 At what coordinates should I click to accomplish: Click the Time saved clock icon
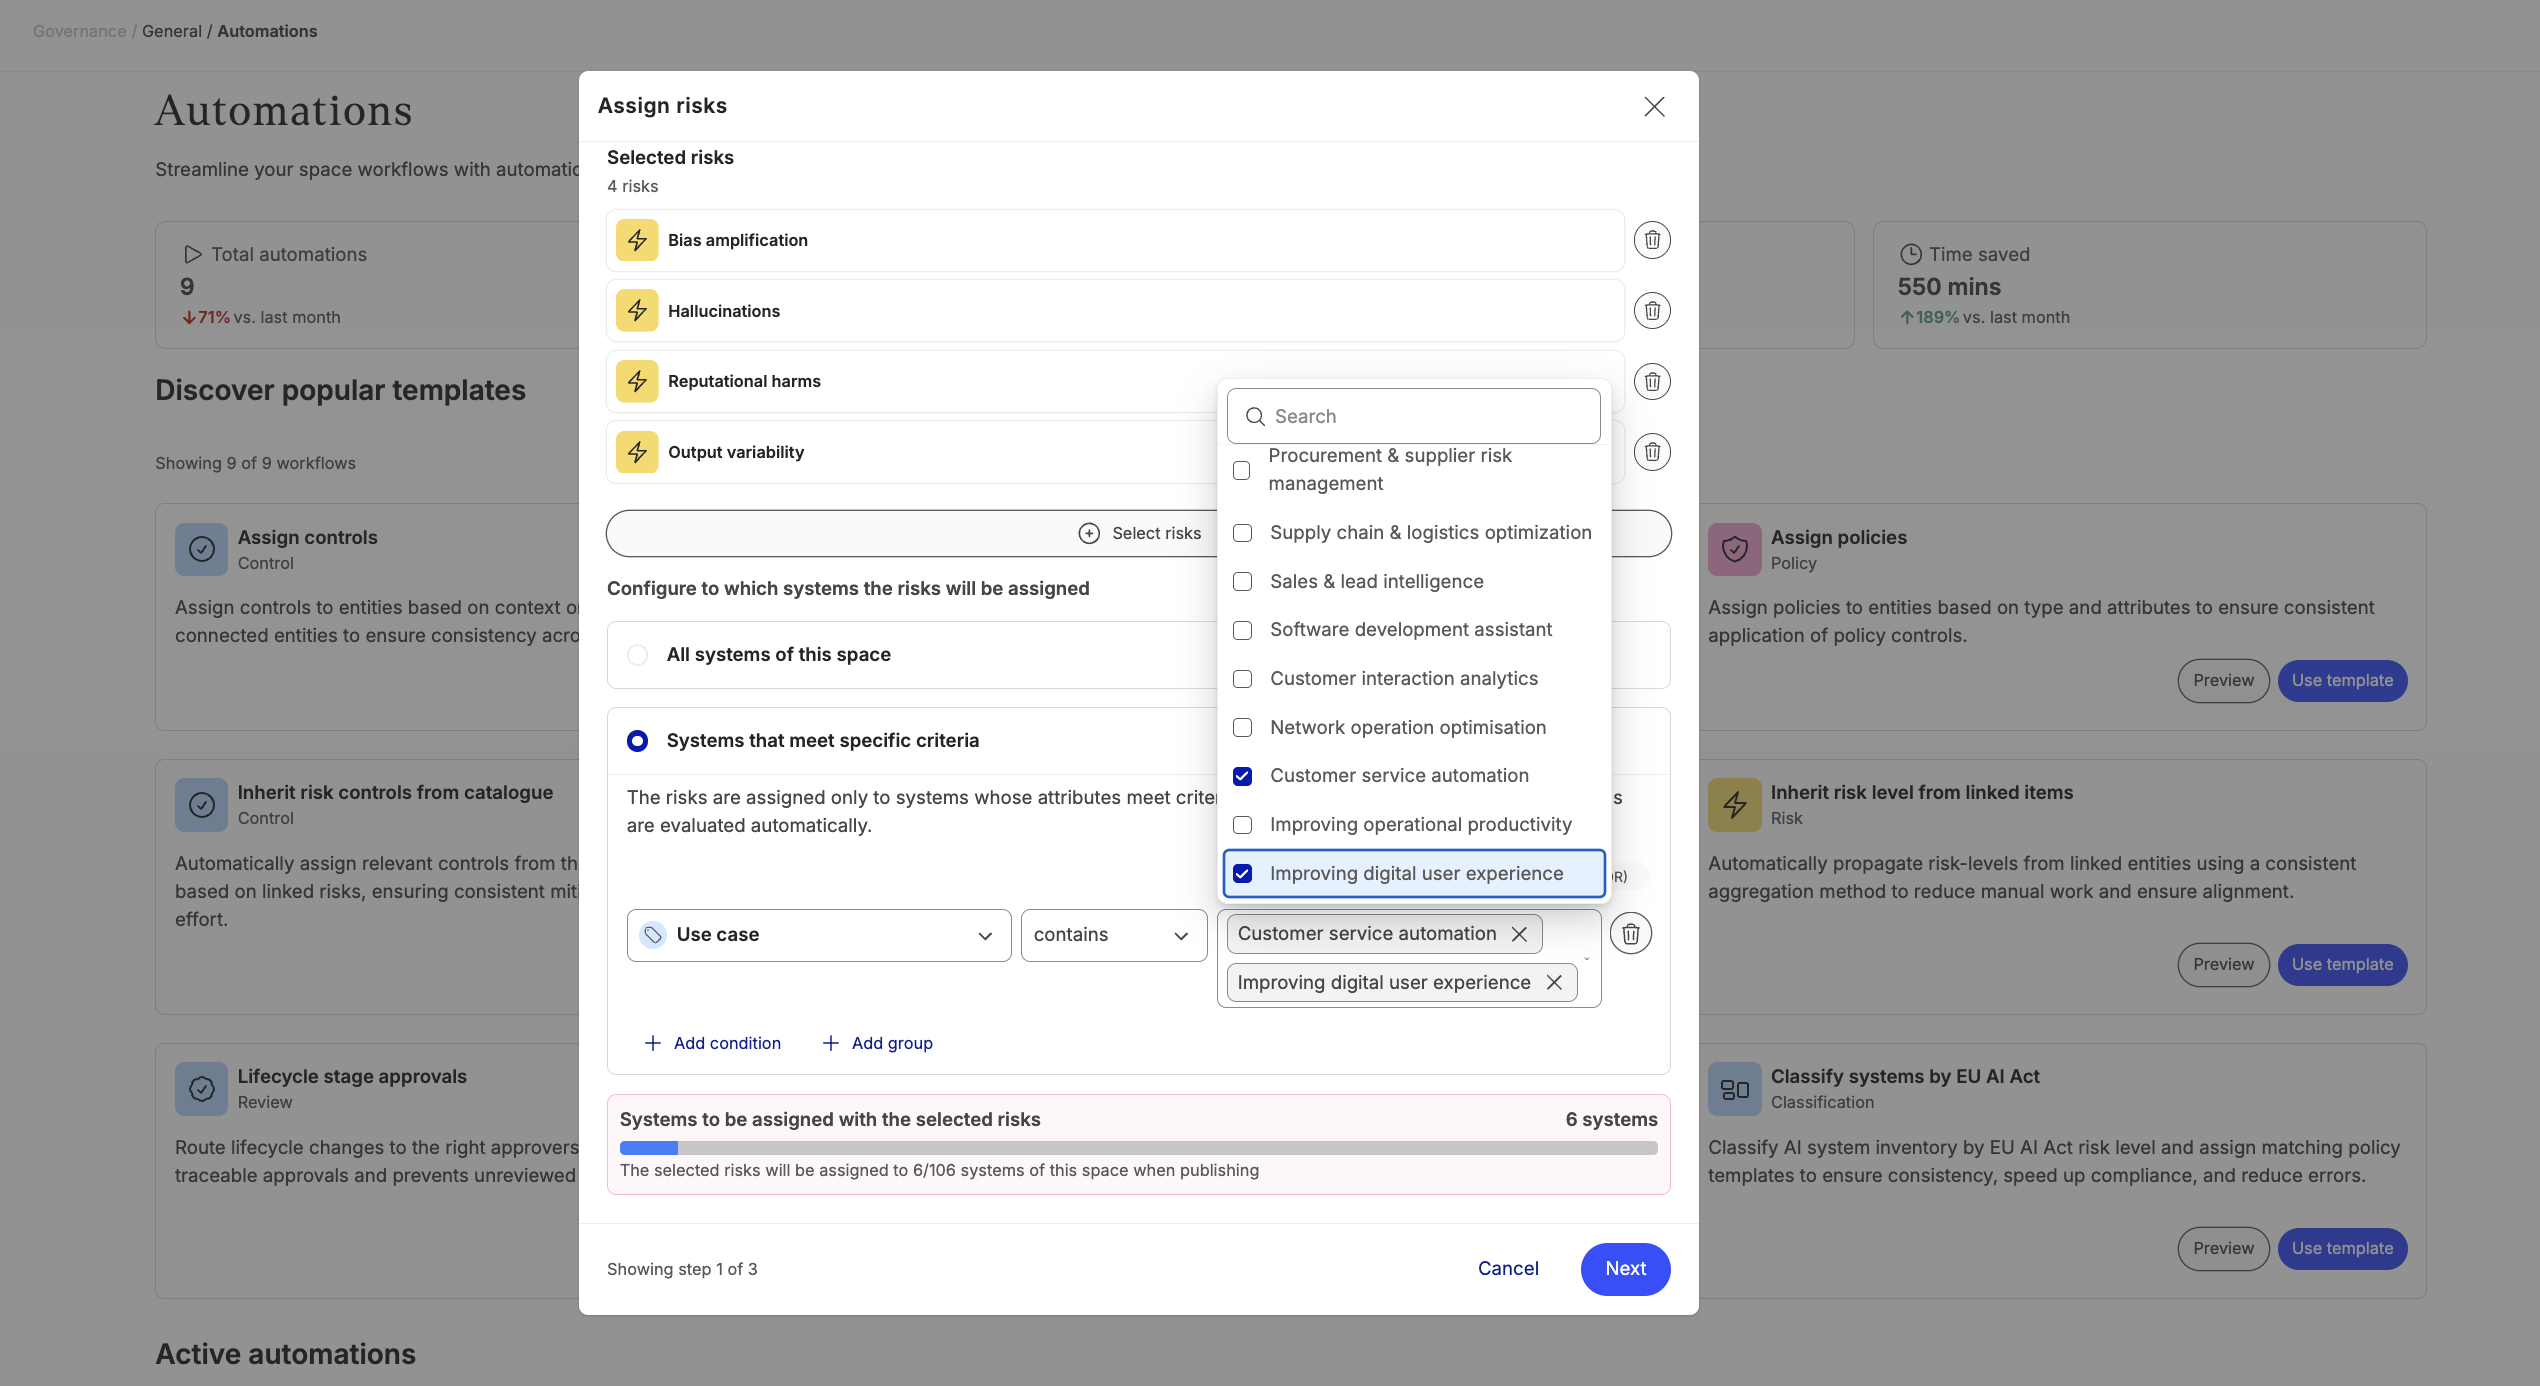coord(1910,254)
